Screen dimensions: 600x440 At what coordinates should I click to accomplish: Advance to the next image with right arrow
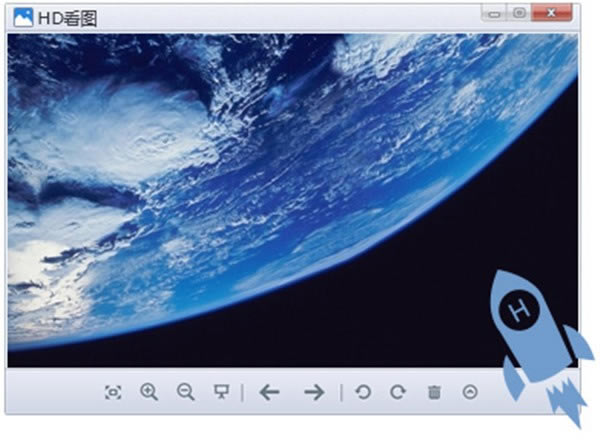tap(315, 392)
